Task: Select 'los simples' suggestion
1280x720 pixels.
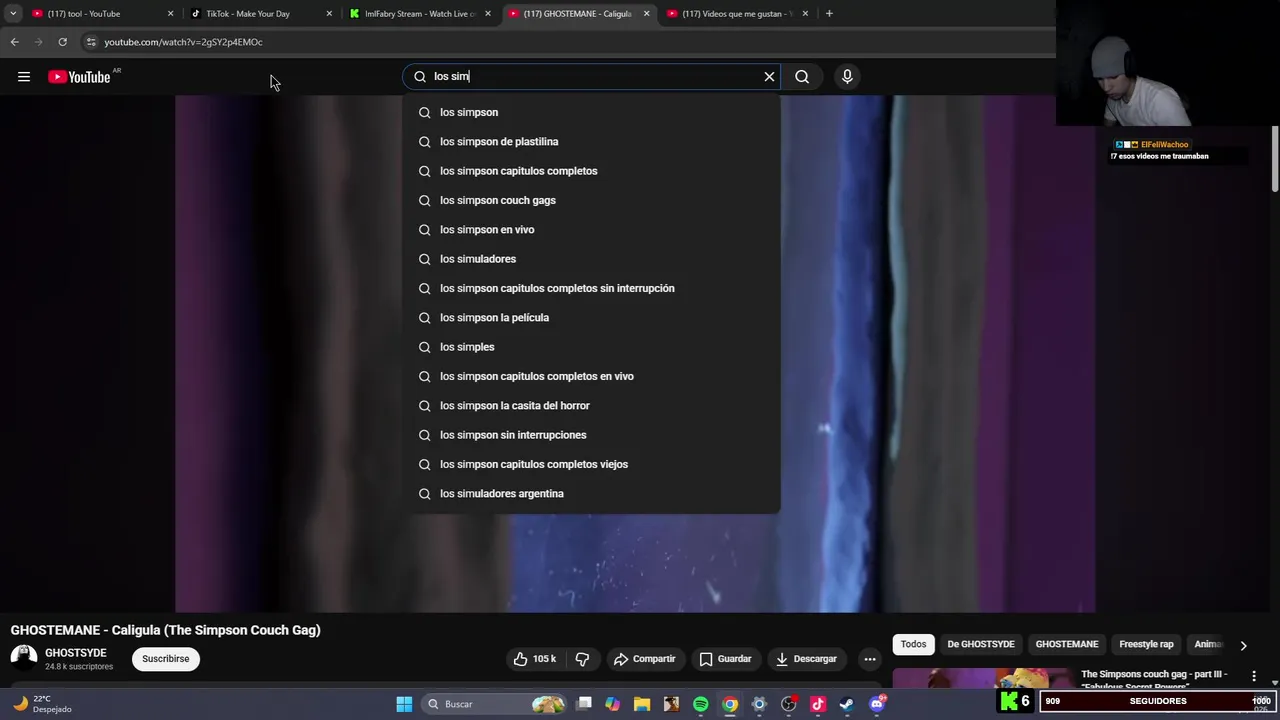Action: (591, 347)
